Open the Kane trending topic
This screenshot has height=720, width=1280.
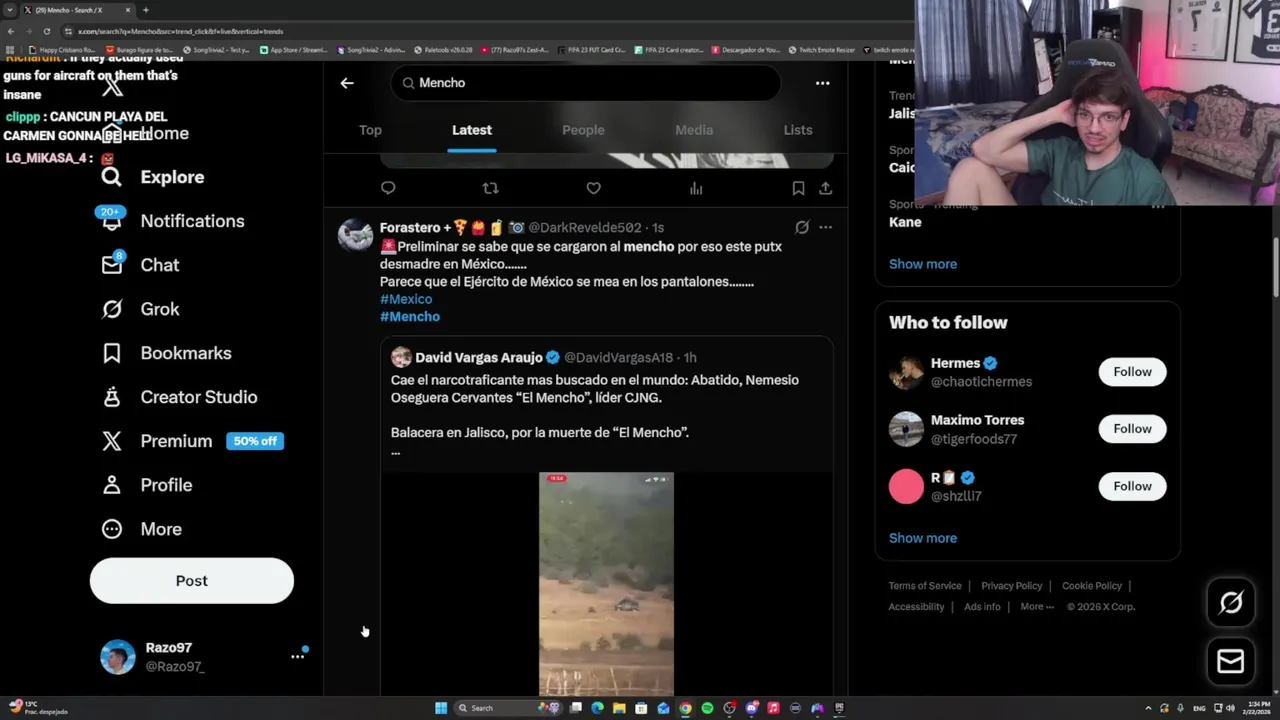pyautogui.click(x=905, y=222)
